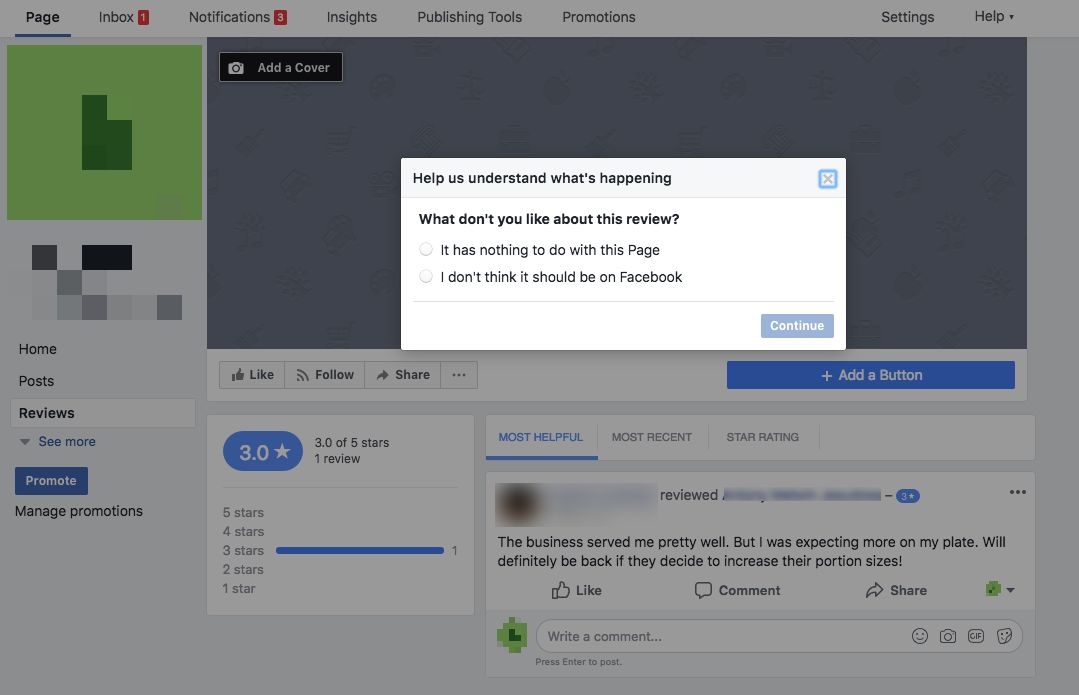The image size is (1079, 695).
Task: Share the review using the arrow icon
Action: click(873, 590)
